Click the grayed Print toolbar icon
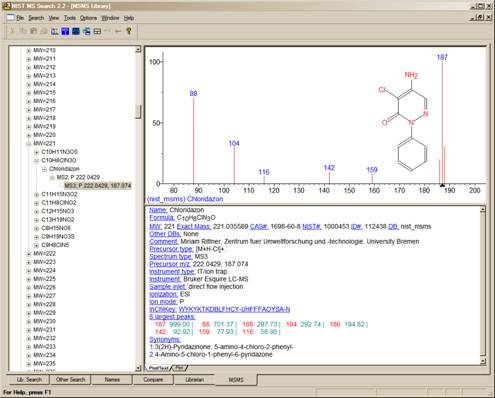Viewport: 495px width, 398px height. click(44, 31)
